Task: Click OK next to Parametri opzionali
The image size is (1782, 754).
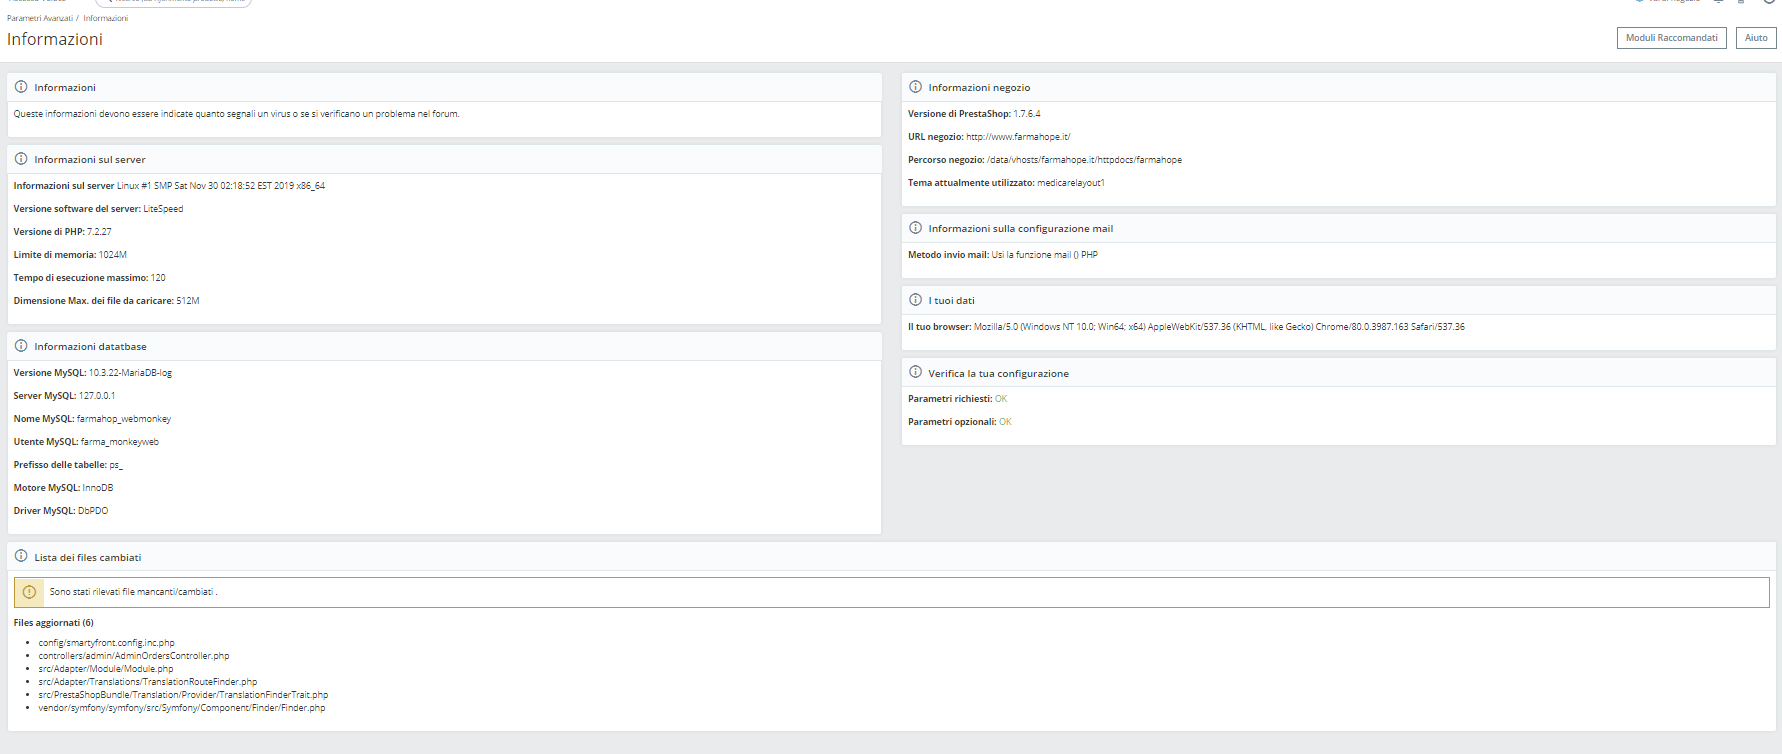Action: tap(1005, 422)
